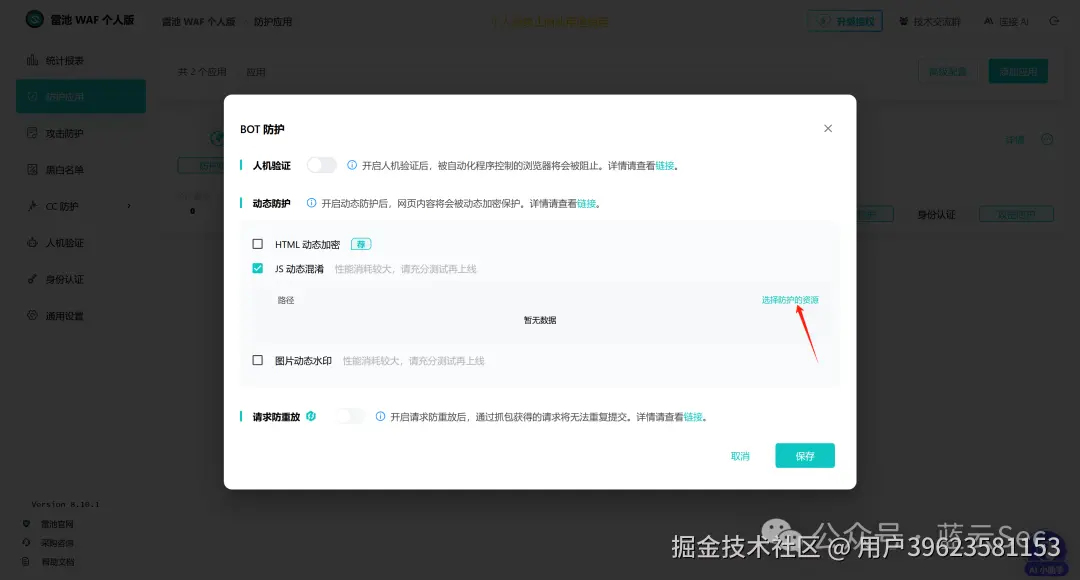Click the CC 防护 sidebar icon
Image resolution: width=1080 pixels, height=580 pixels.
tap(32, 205)
